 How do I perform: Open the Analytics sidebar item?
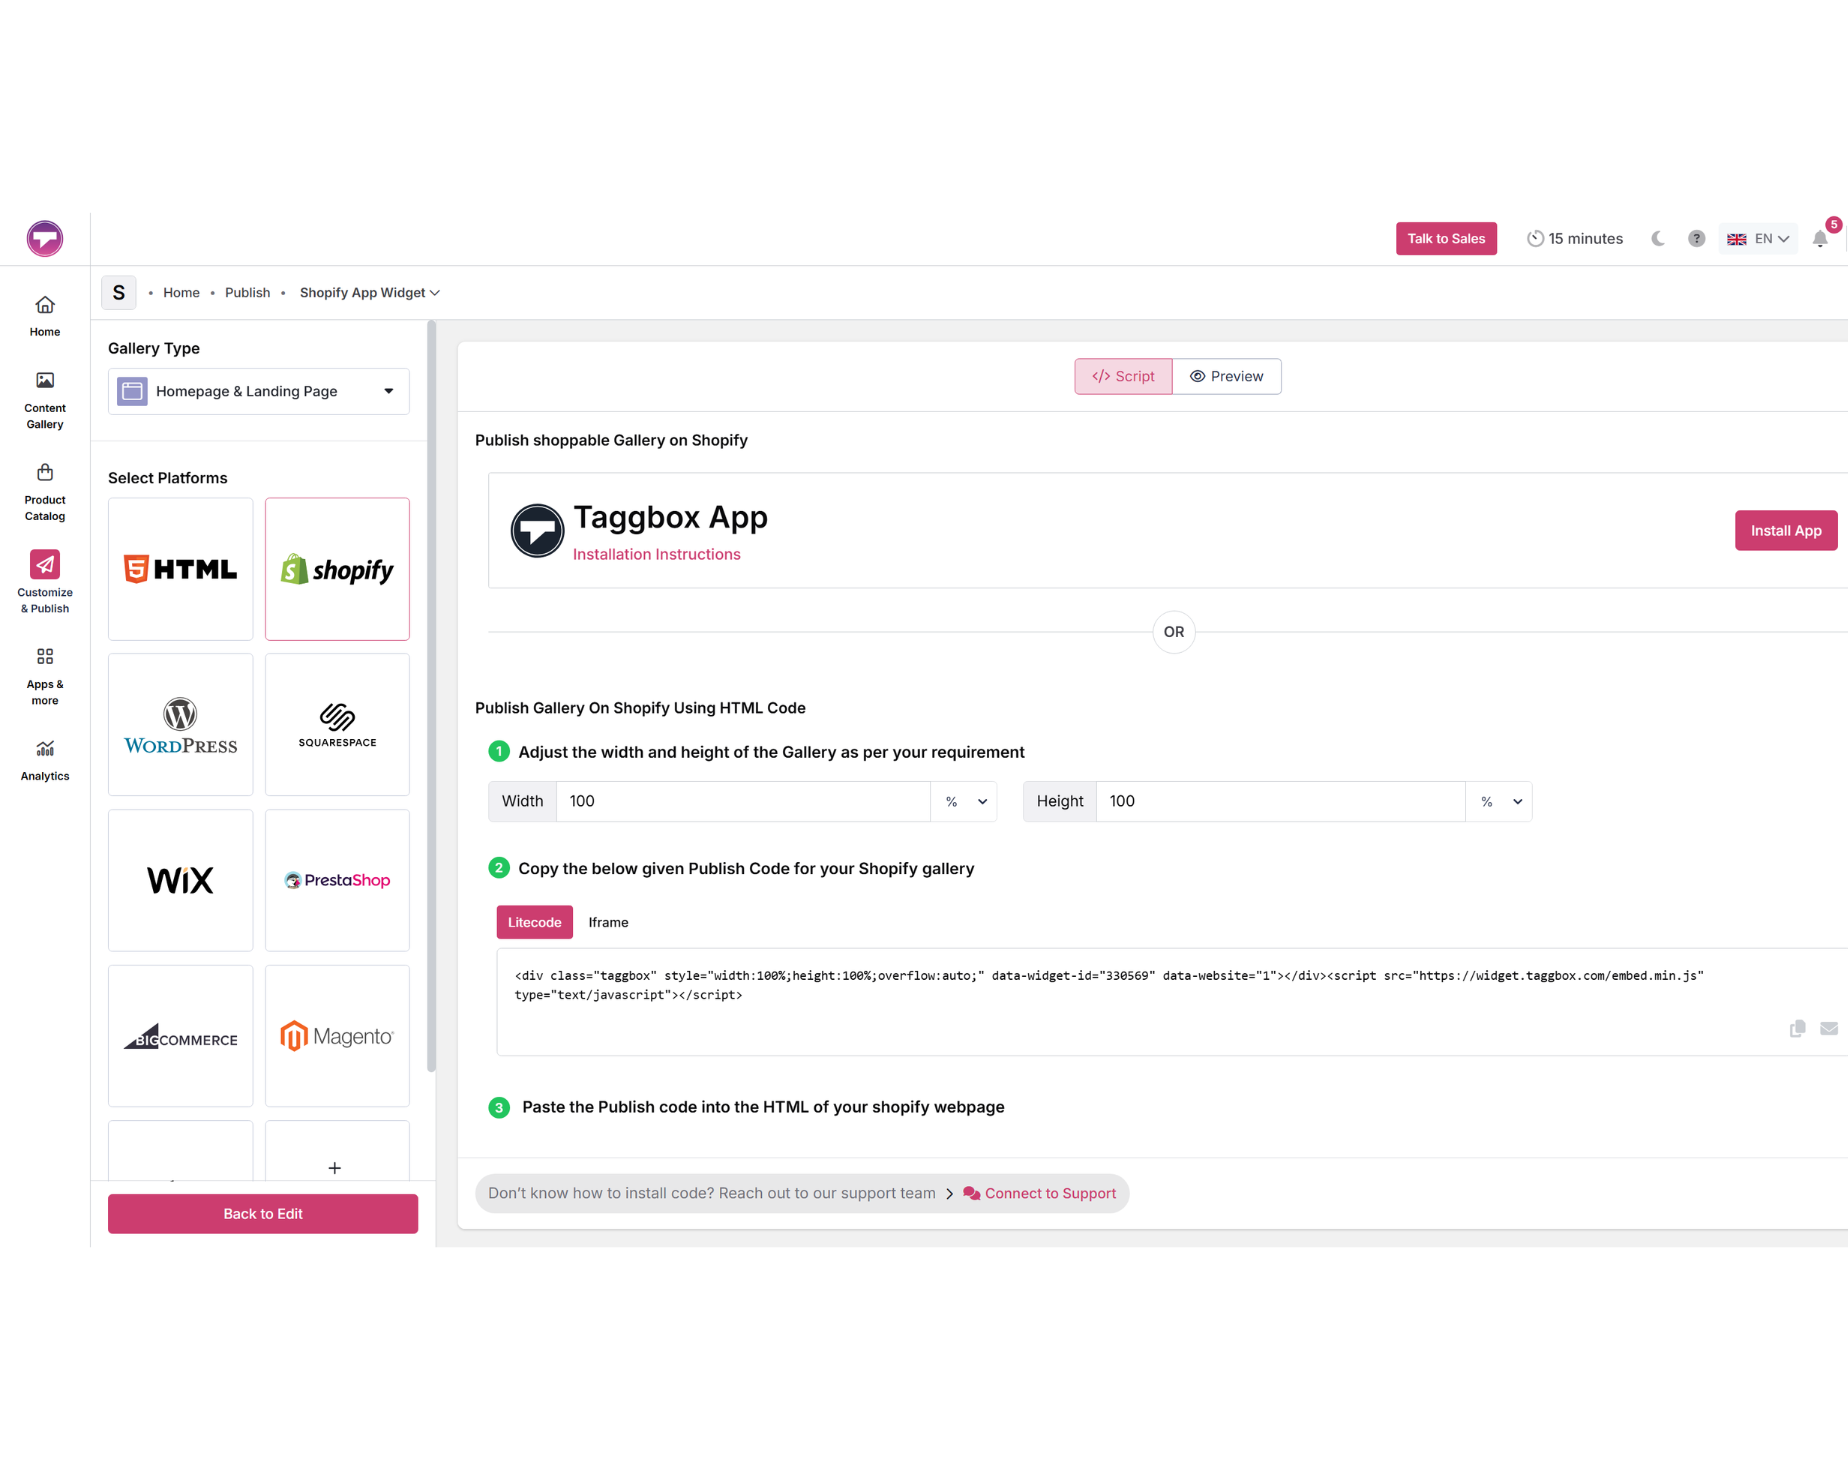click(x=45, y=761)
